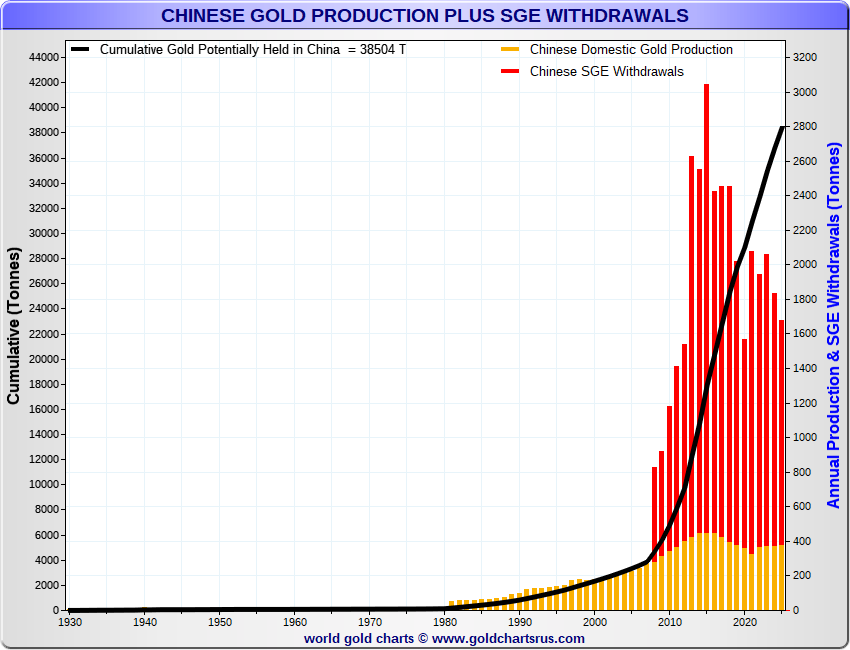This screenshot has height=650, width=850.
Task: Click the 4000 tick on the cumulative axis
Action: click(x=47, y=560)
